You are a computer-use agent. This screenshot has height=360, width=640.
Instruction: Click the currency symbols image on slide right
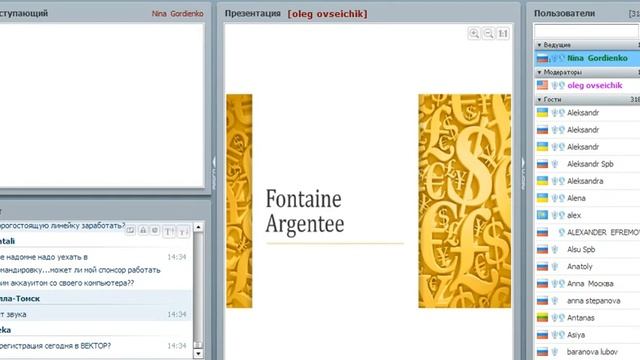click(464, 201)
